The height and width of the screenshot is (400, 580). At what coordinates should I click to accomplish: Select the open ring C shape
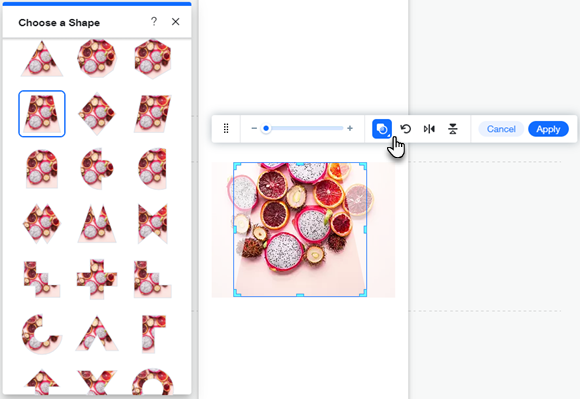point(42,334)
